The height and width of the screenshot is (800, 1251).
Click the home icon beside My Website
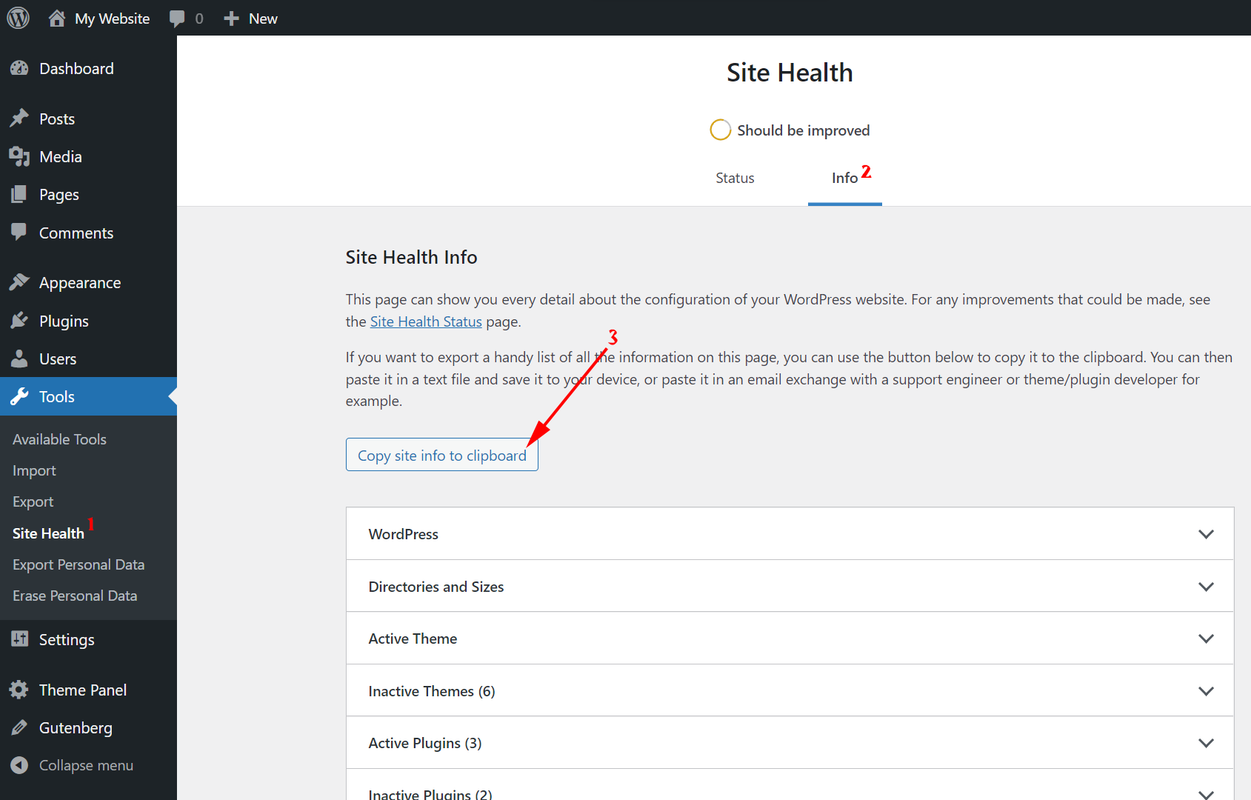[x=57, y=18]
